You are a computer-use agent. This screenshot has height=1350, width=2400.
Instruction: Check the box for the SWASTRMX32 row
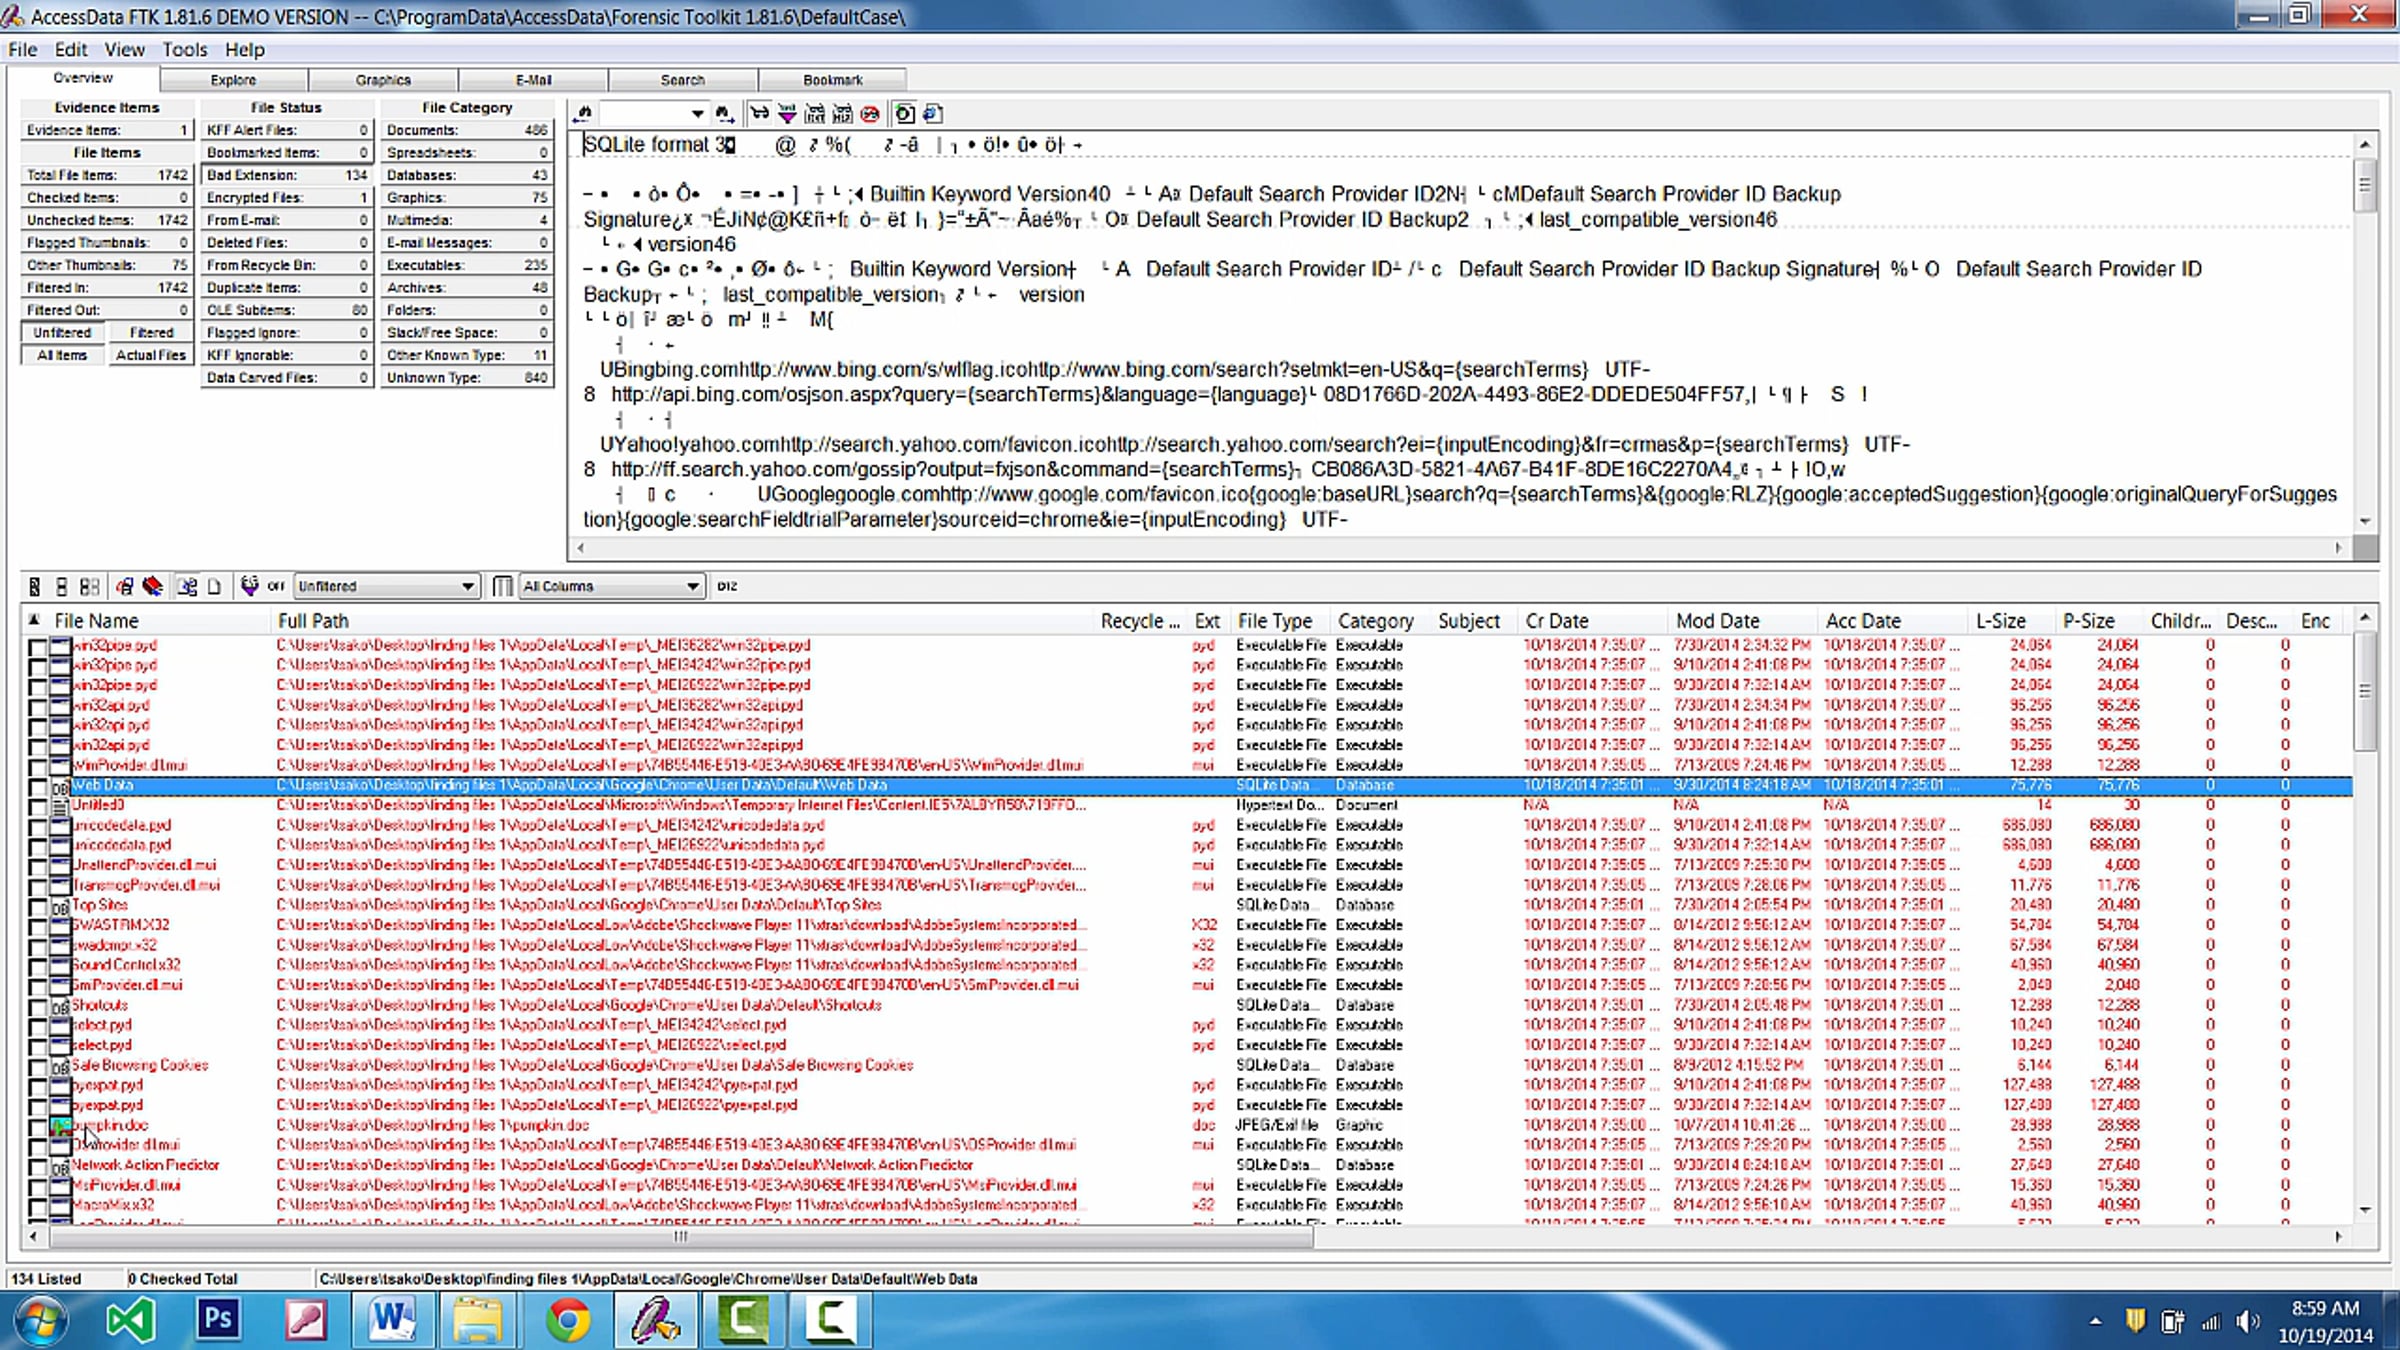[37, 927]
